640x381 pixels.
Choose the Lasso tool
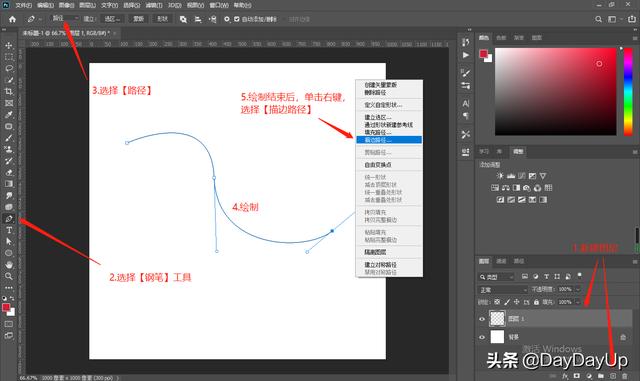click(9, 68)
